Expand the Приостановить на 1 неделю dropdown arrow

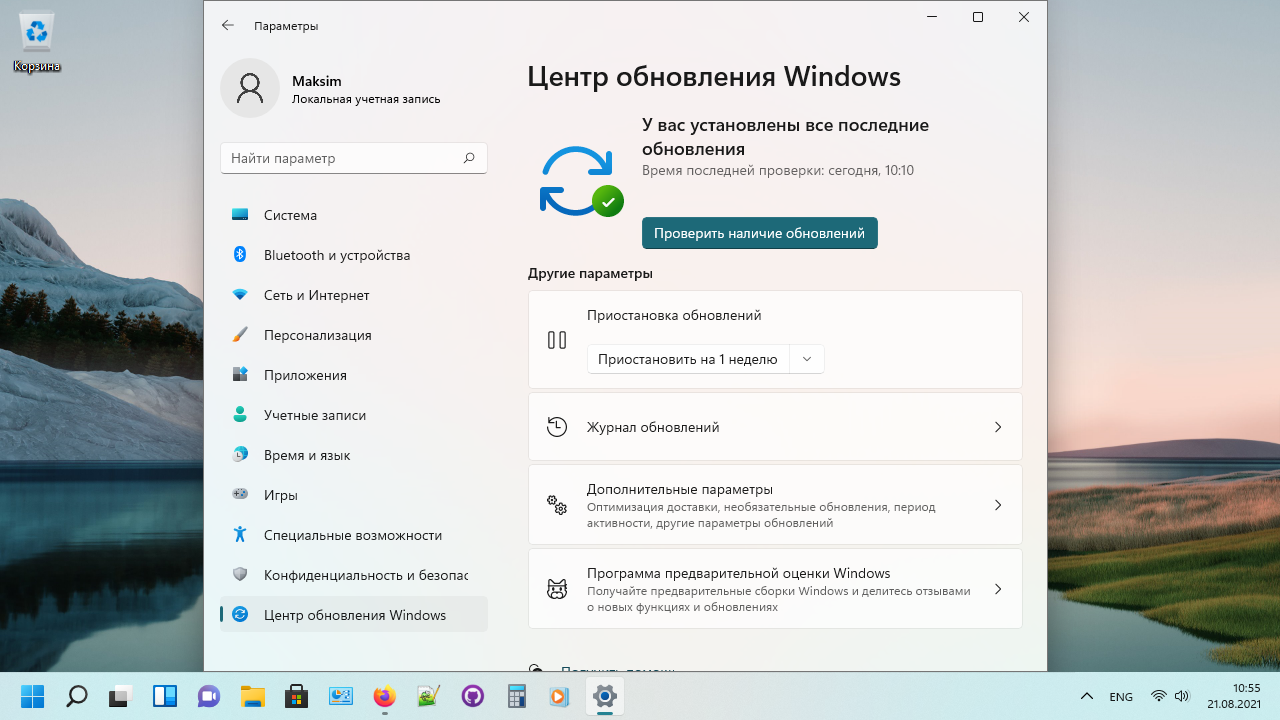pos(807,359)
